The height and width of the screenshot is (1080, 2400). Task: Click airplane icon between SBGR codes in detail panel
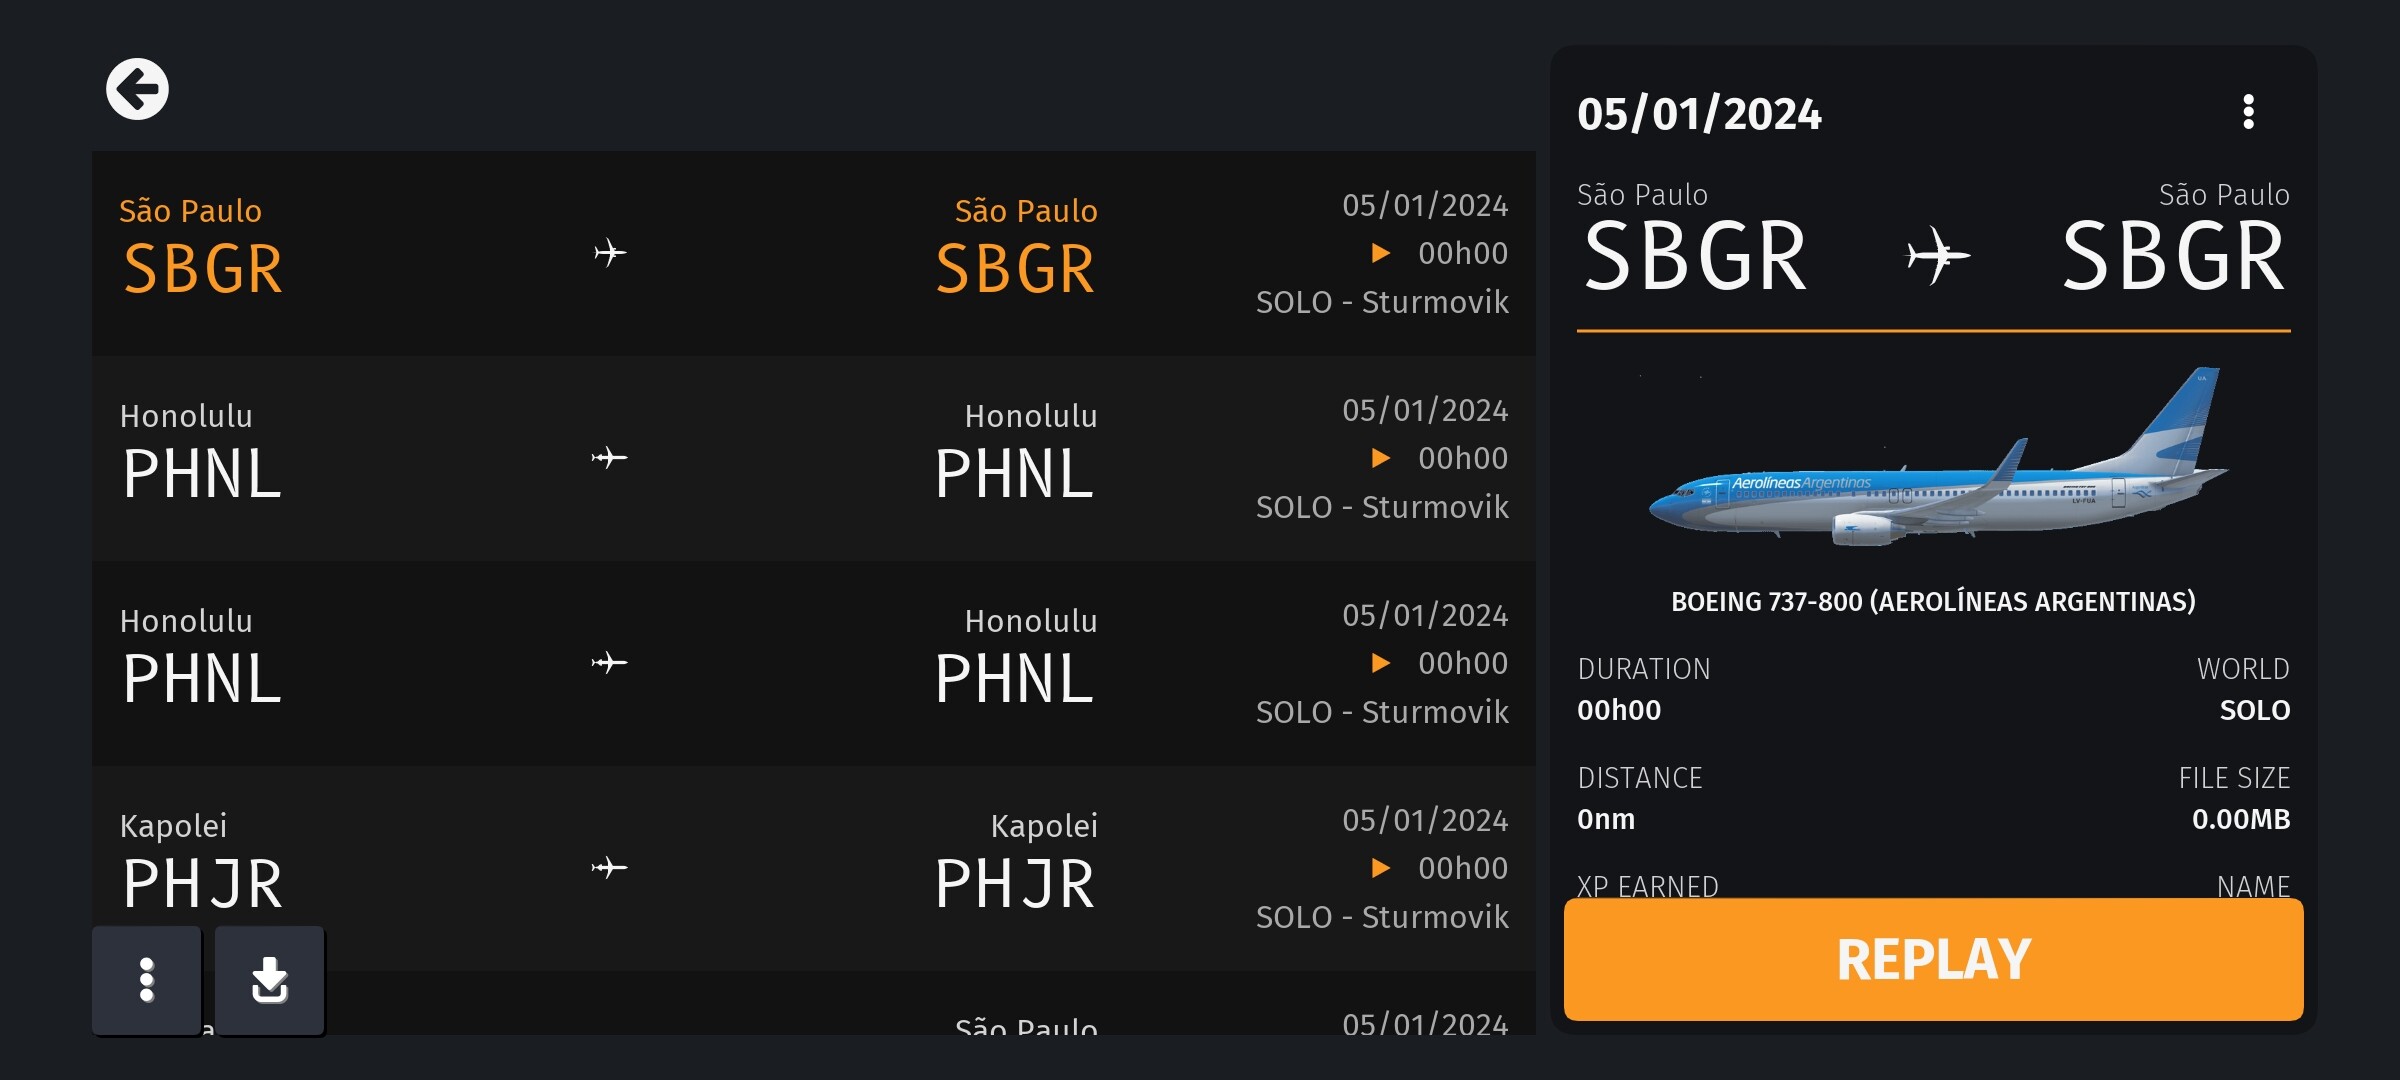(1936, 256)
